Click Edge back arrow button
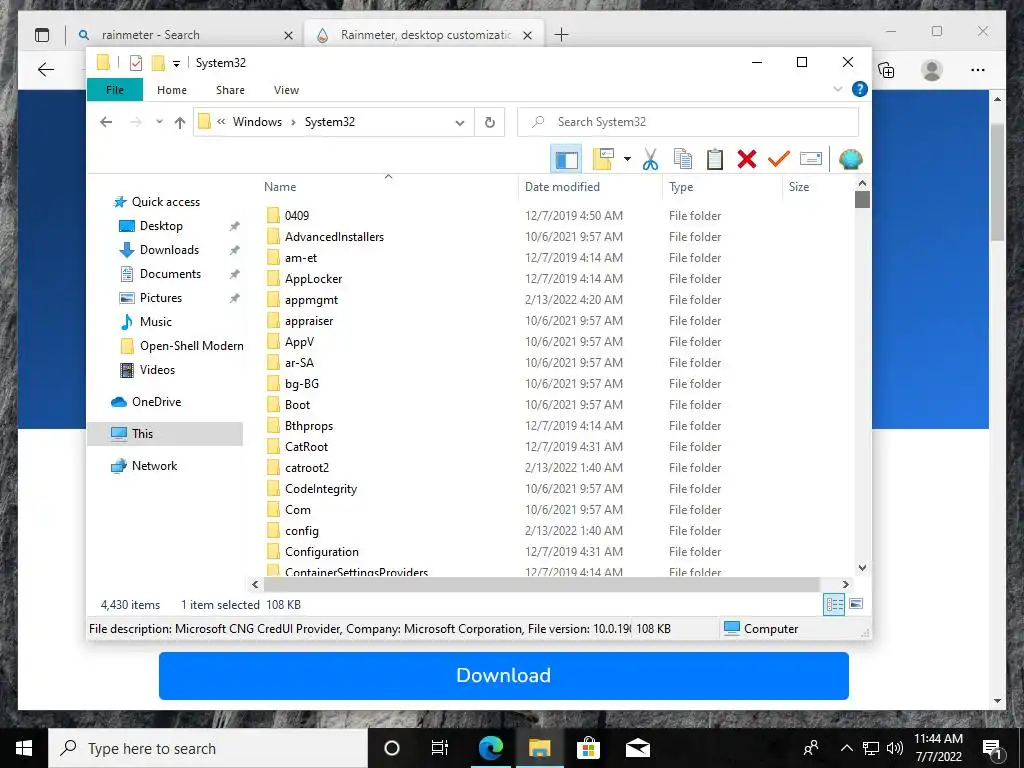Image resolution: width=1024 pixels, height=768 pixels. (x=46, y=69)
